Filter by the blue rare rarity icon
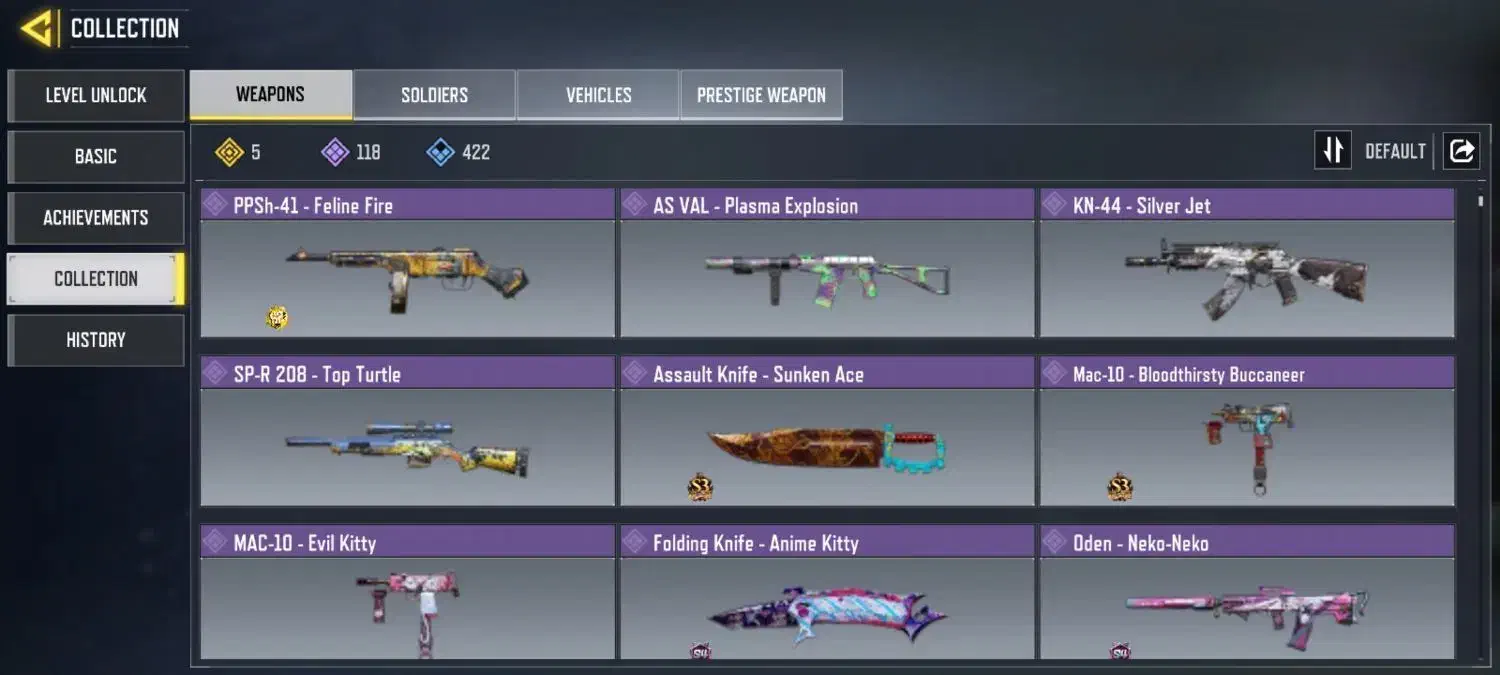Image resolution: width=1500 pixels, height=675 pixels. pos(440,152)
